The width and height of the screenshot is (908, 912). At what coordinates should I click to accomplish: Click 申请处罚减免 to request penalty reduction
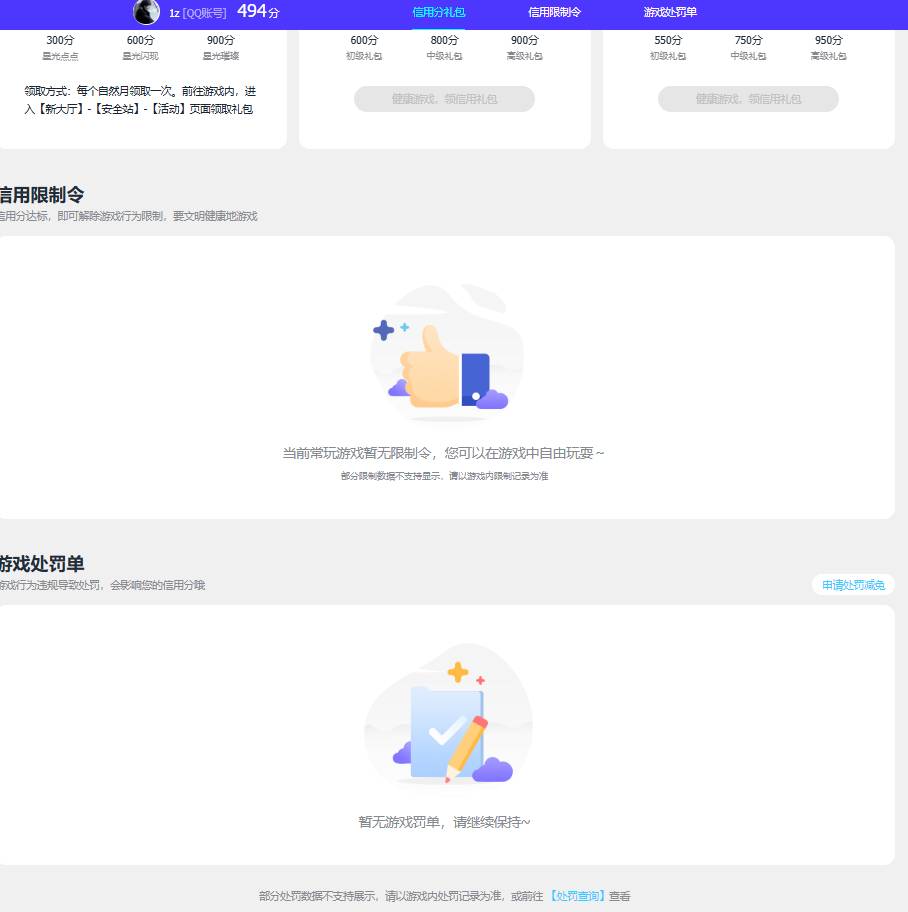pos(852,584)
